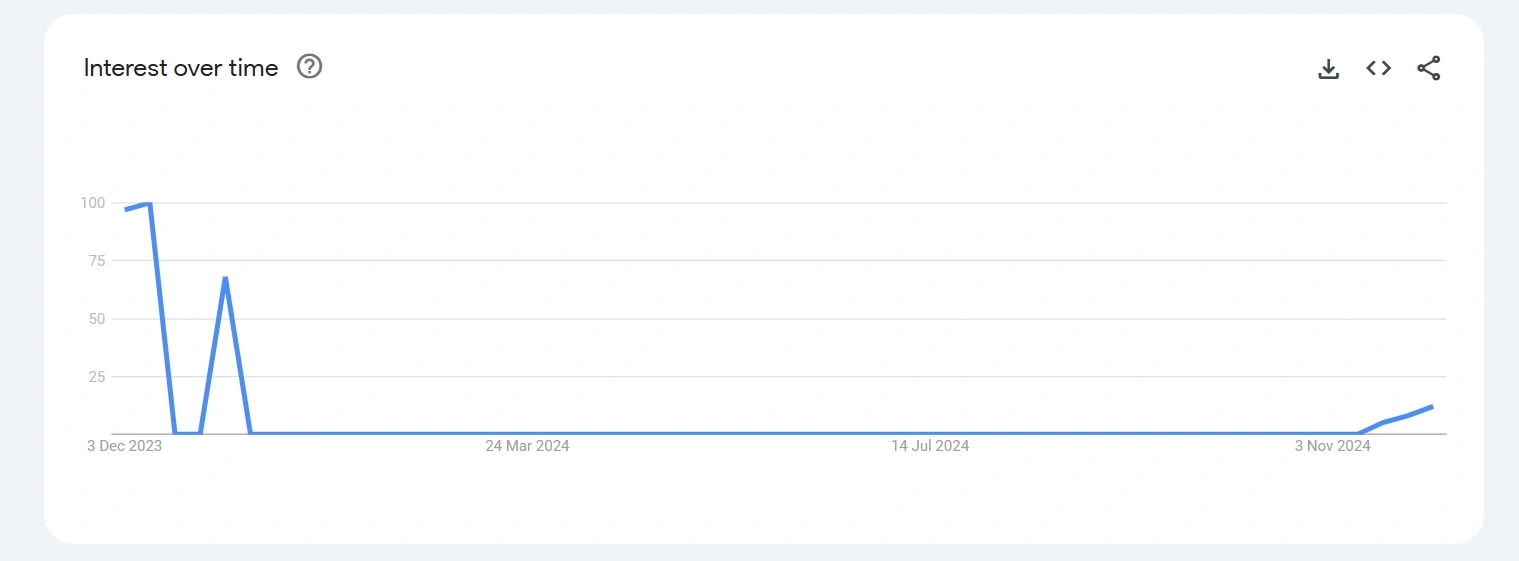Click where the line starts rising near November
This screenshot has width=1519, height=561.
point(1357,433)
